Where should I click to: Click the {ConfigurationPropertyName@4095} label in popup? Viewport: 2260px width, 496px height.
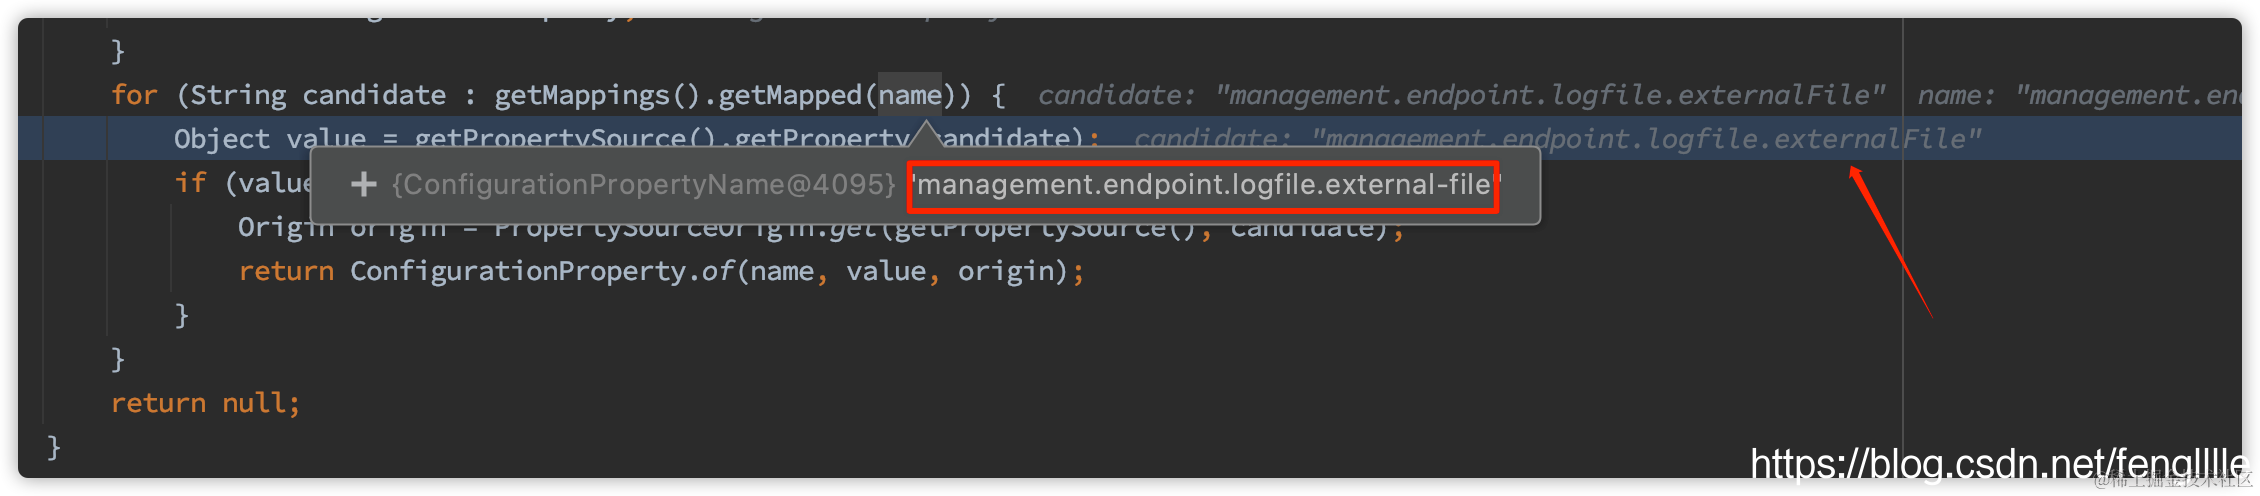642,185
